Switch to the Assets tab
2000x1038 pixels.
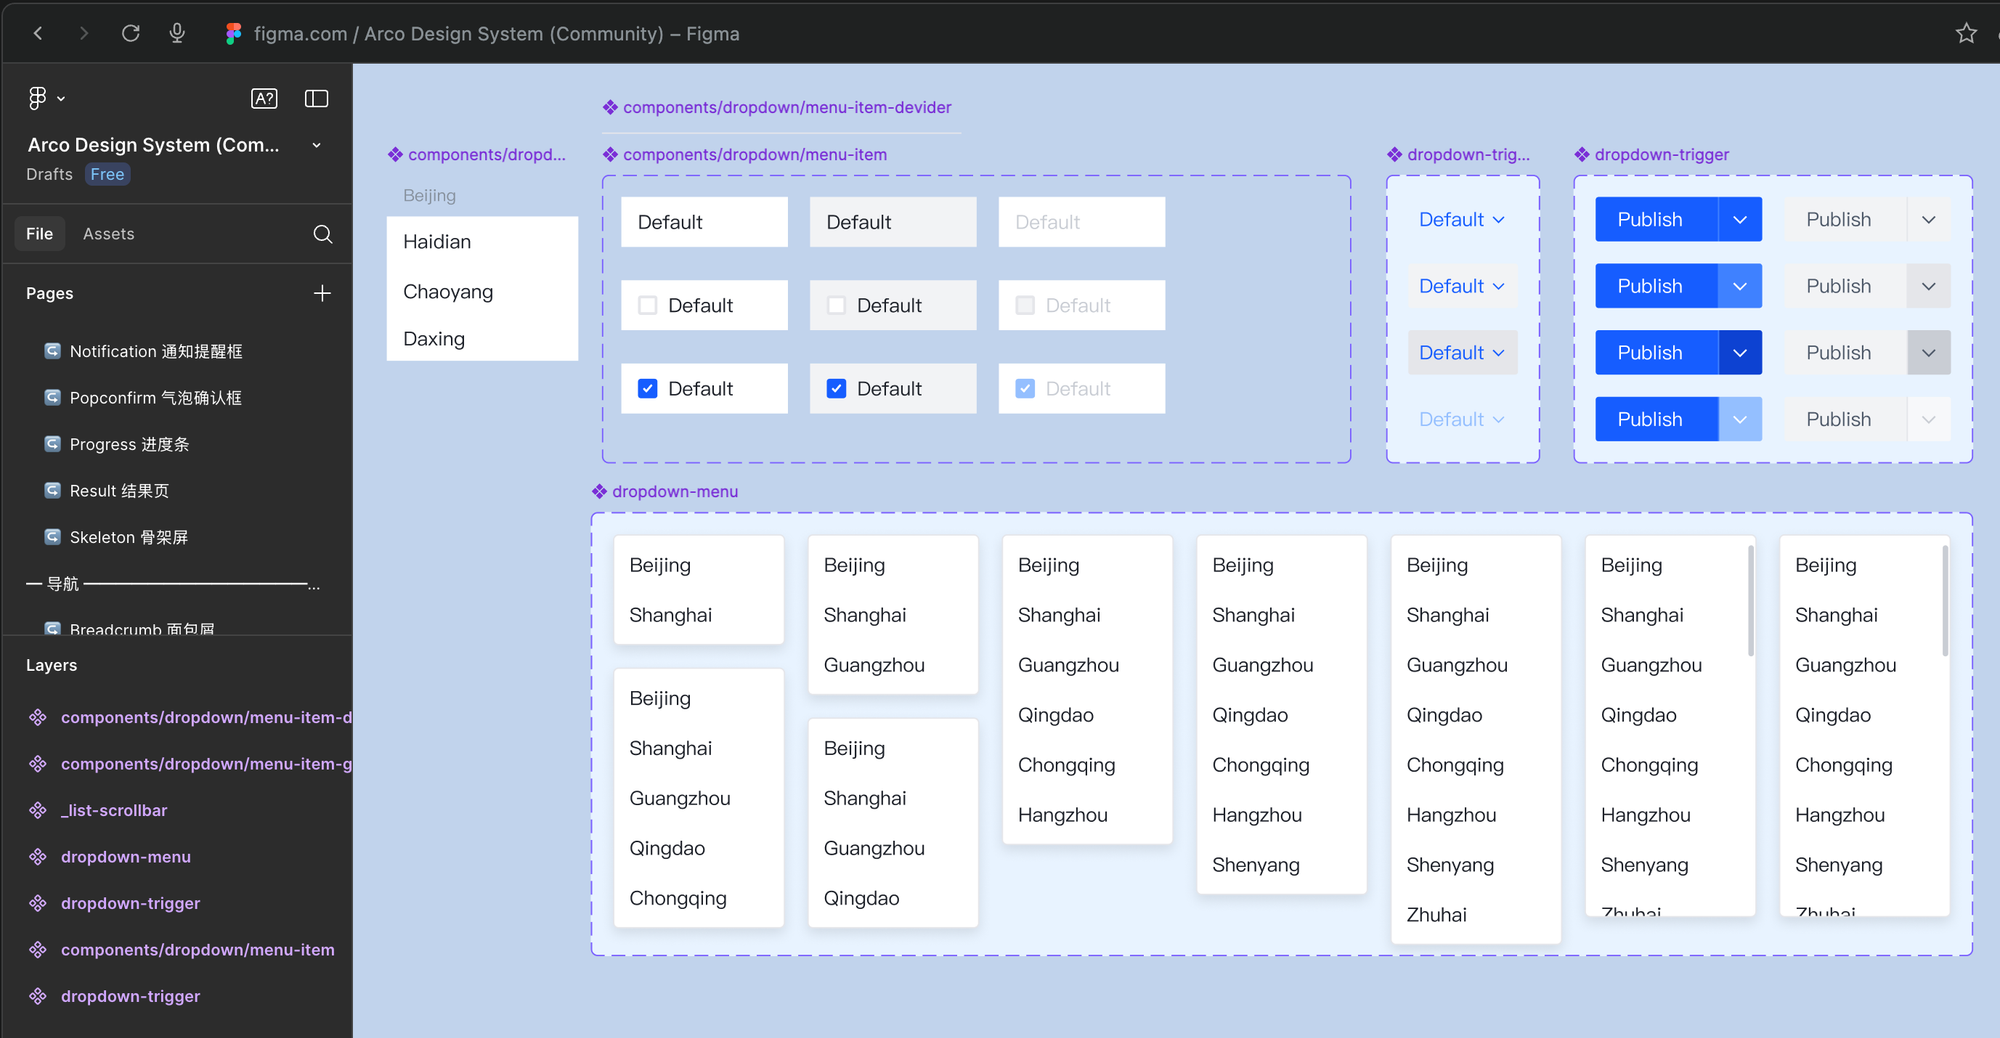(108, 234)
